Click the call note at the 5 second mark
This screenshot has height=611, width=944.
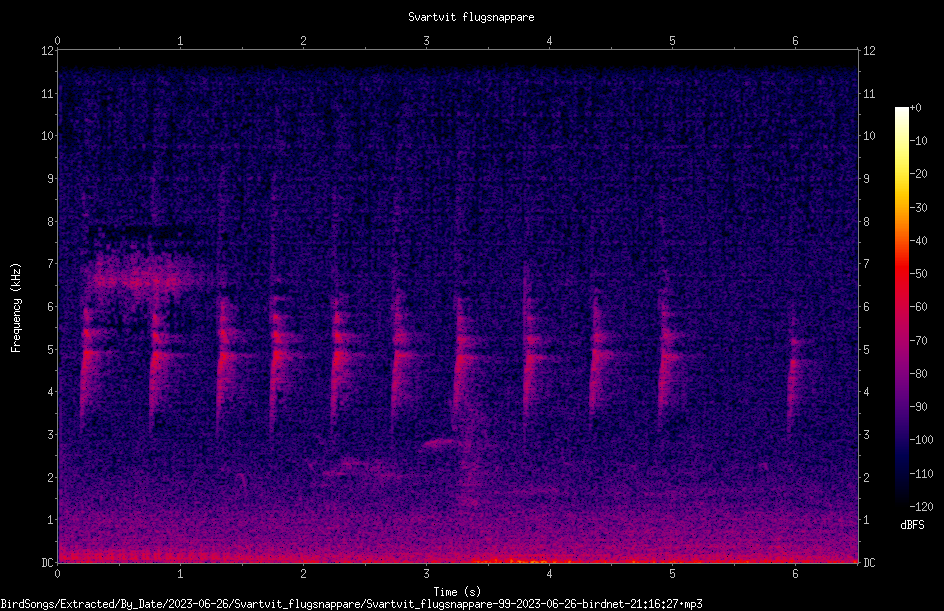[x=669, y=355]
